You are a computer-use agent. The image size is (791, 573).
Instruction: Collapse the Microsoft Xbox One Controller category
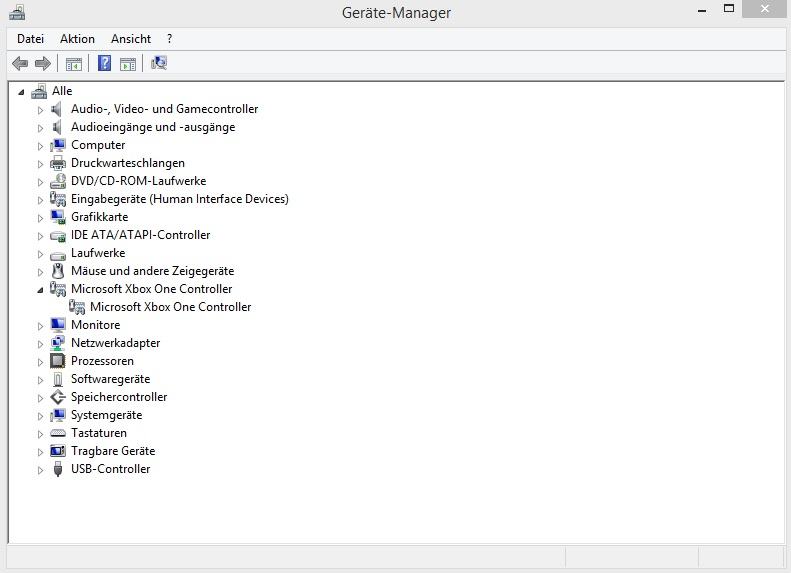coord(41,290)
